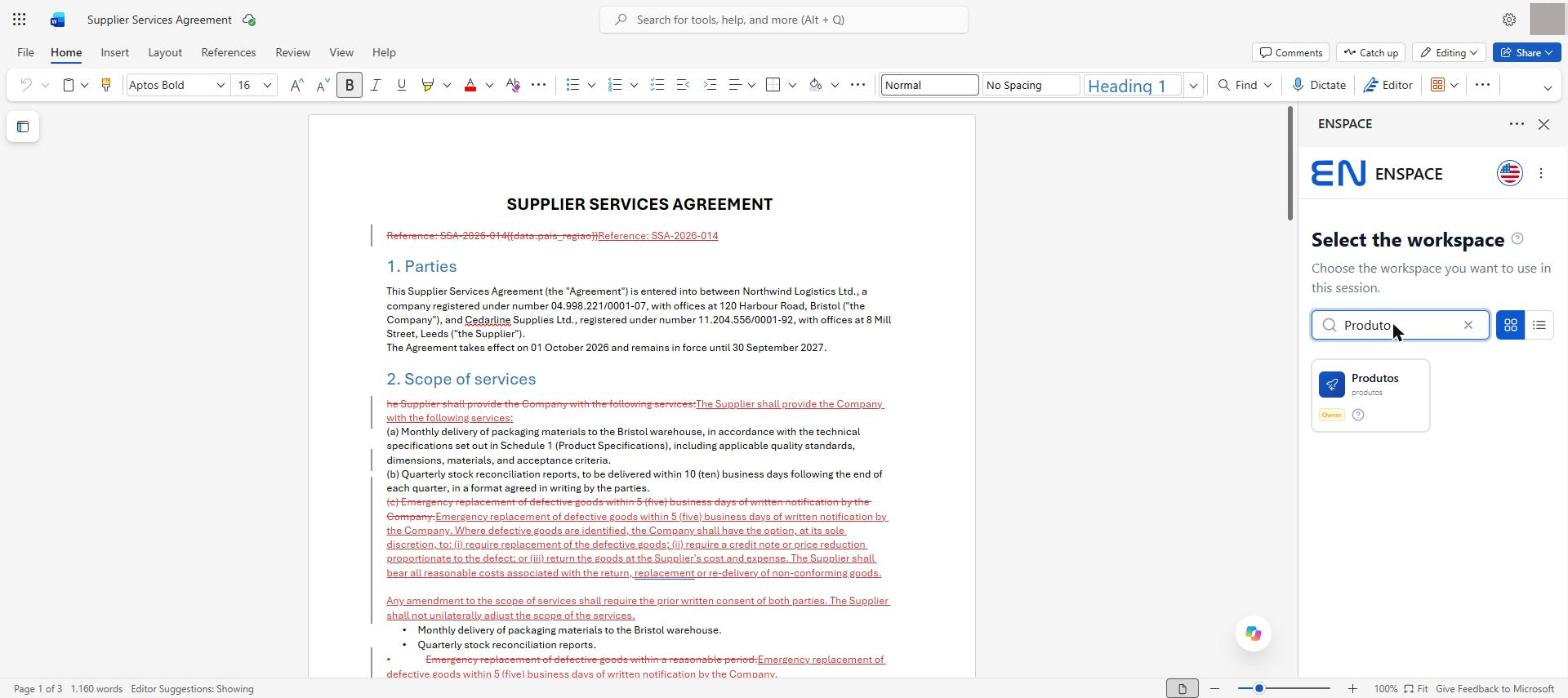The image size is (1568, 698).
Task: Open the settings gear icon
Action: (1509, 19)
